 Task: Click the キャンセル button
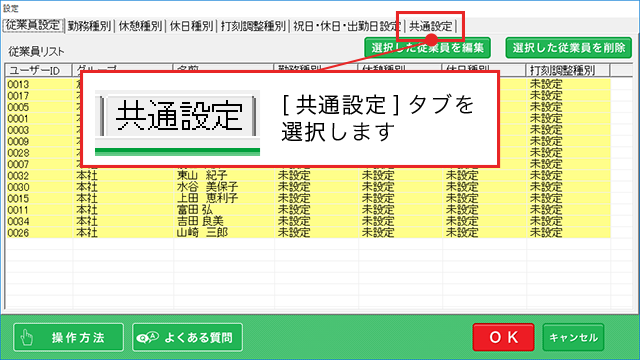(x=573, y=337)
